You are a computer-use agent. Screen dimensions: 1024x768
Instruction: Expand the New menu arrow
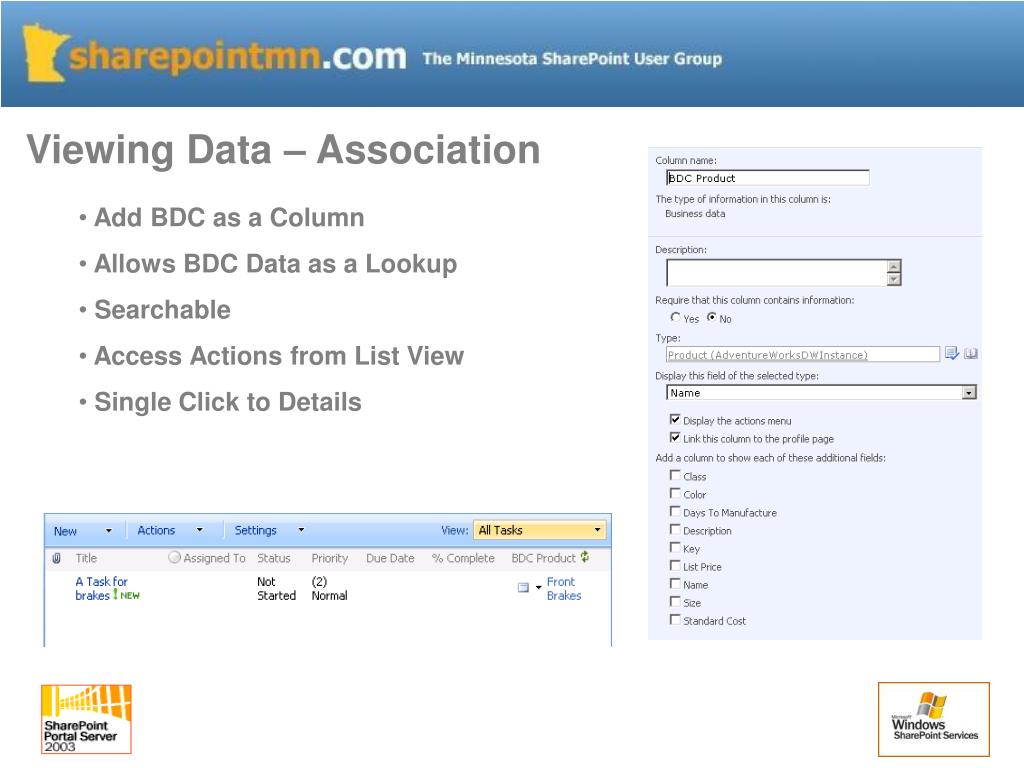pyautogui.click(x=108, y=531)
